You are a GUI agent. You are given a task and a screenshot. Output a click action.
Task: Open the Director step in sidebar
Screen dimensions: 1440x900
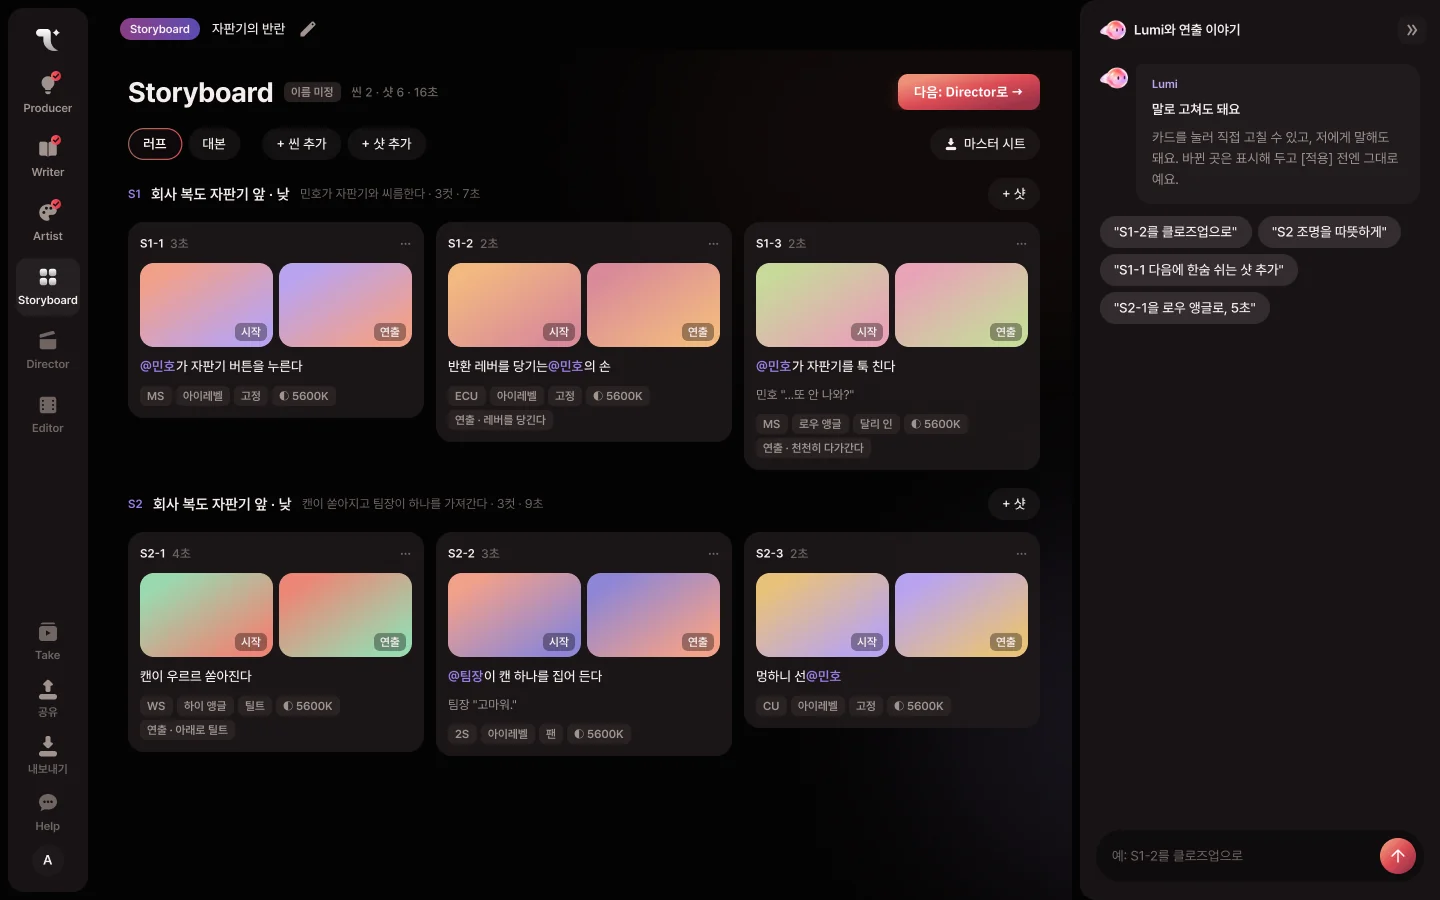click(48, 350)
